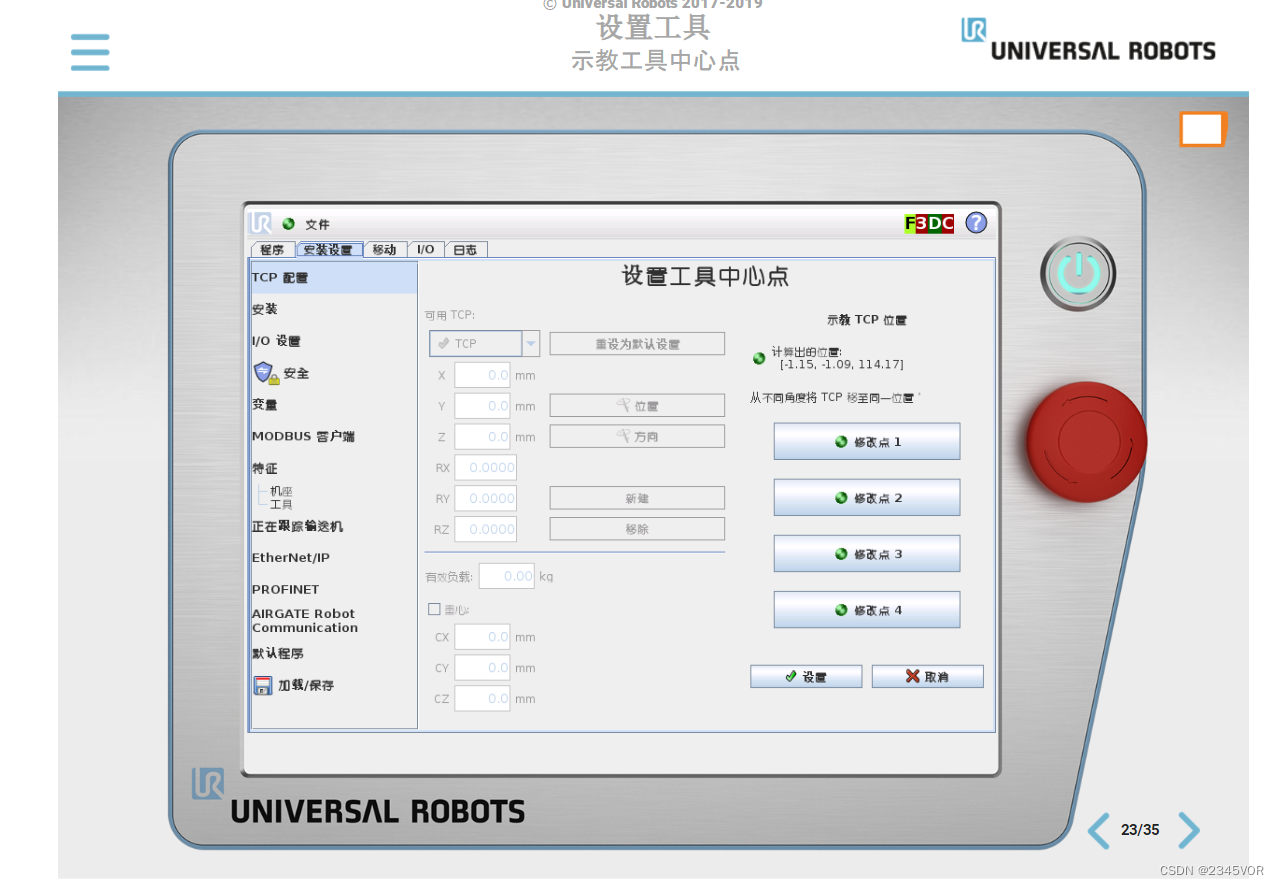Screen dimensions: 1279x885
Task: Click the CY center of gravity field
Action: point(482,668)
